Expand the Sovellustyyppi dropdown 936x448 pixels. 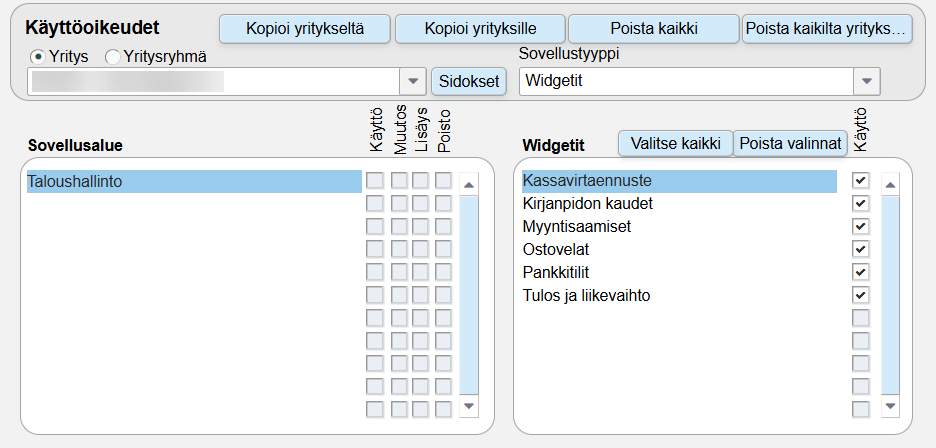867,81
